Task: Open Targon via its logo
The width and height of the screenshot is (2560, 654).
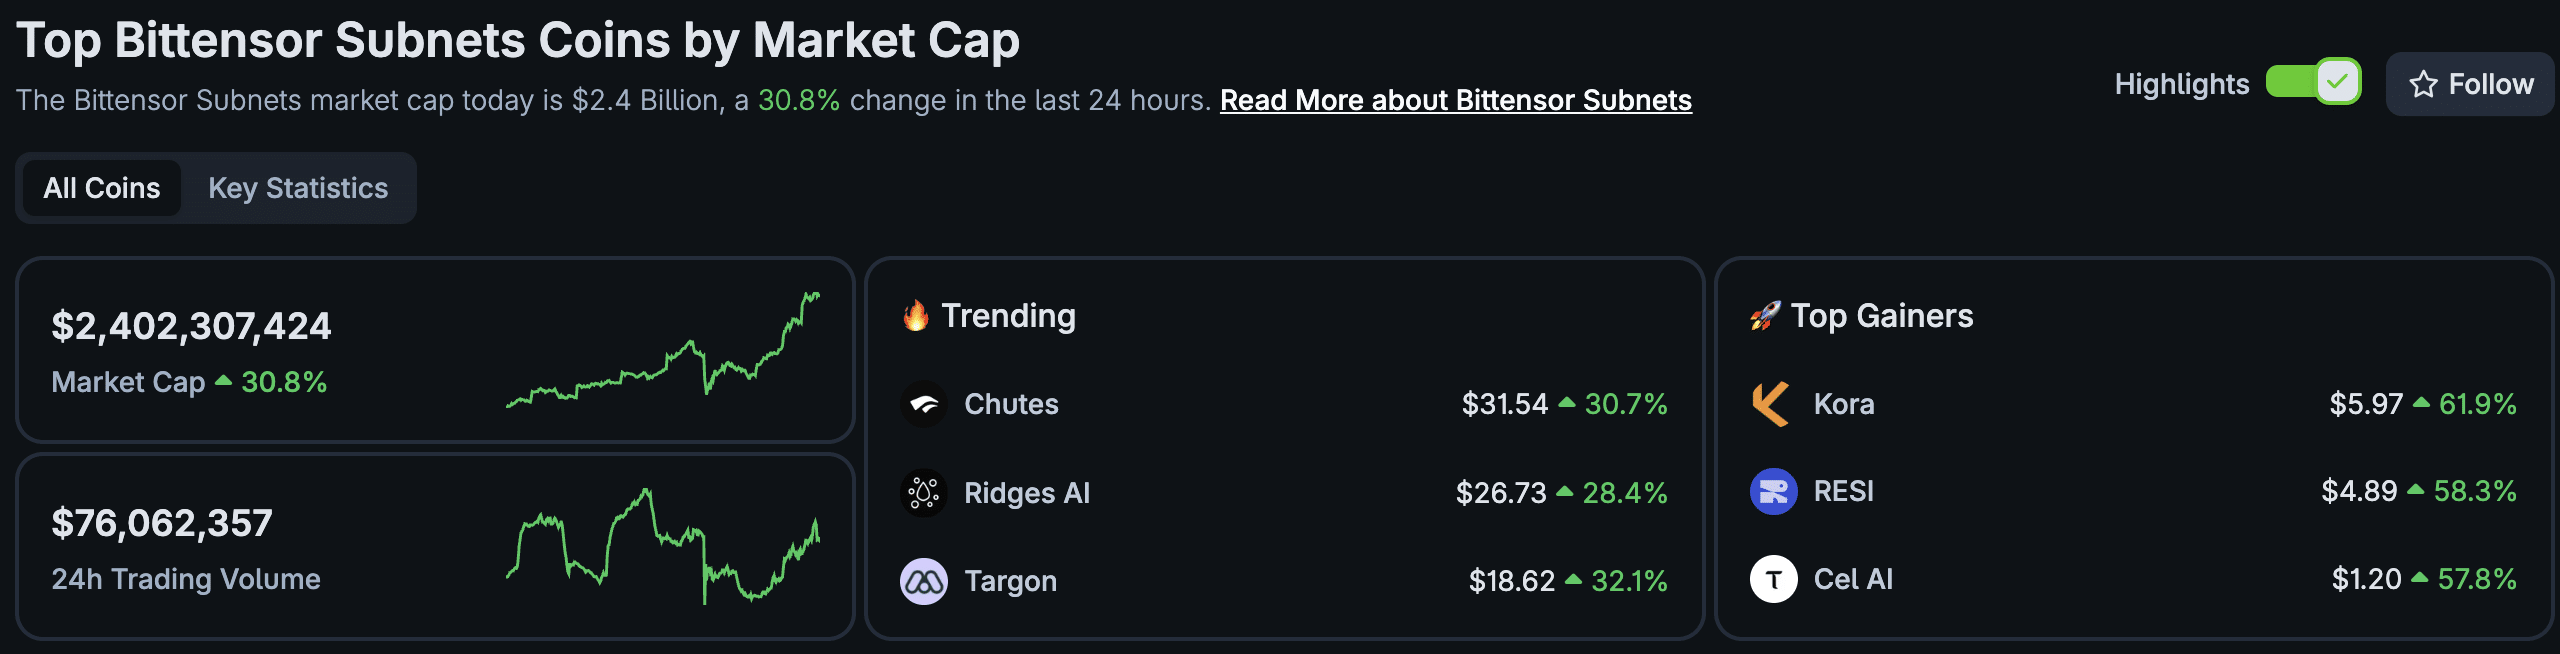Action: [x=924, y=580]
